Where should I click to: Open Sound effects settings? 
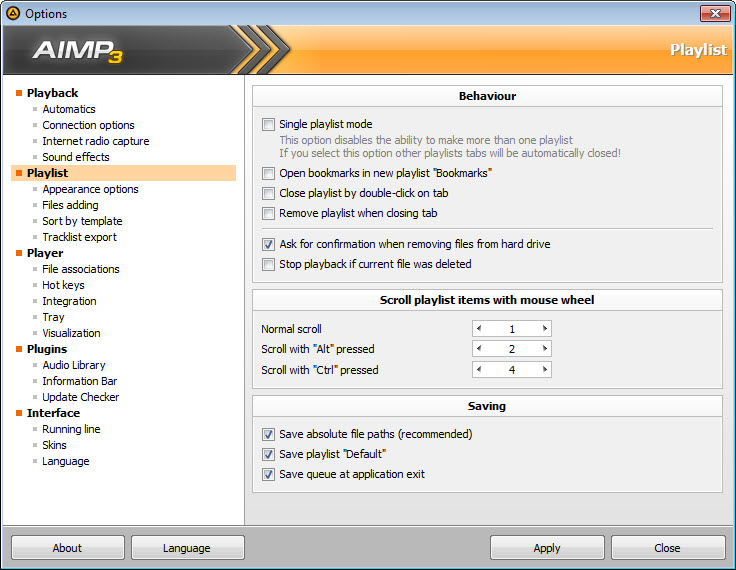(76, 157)
